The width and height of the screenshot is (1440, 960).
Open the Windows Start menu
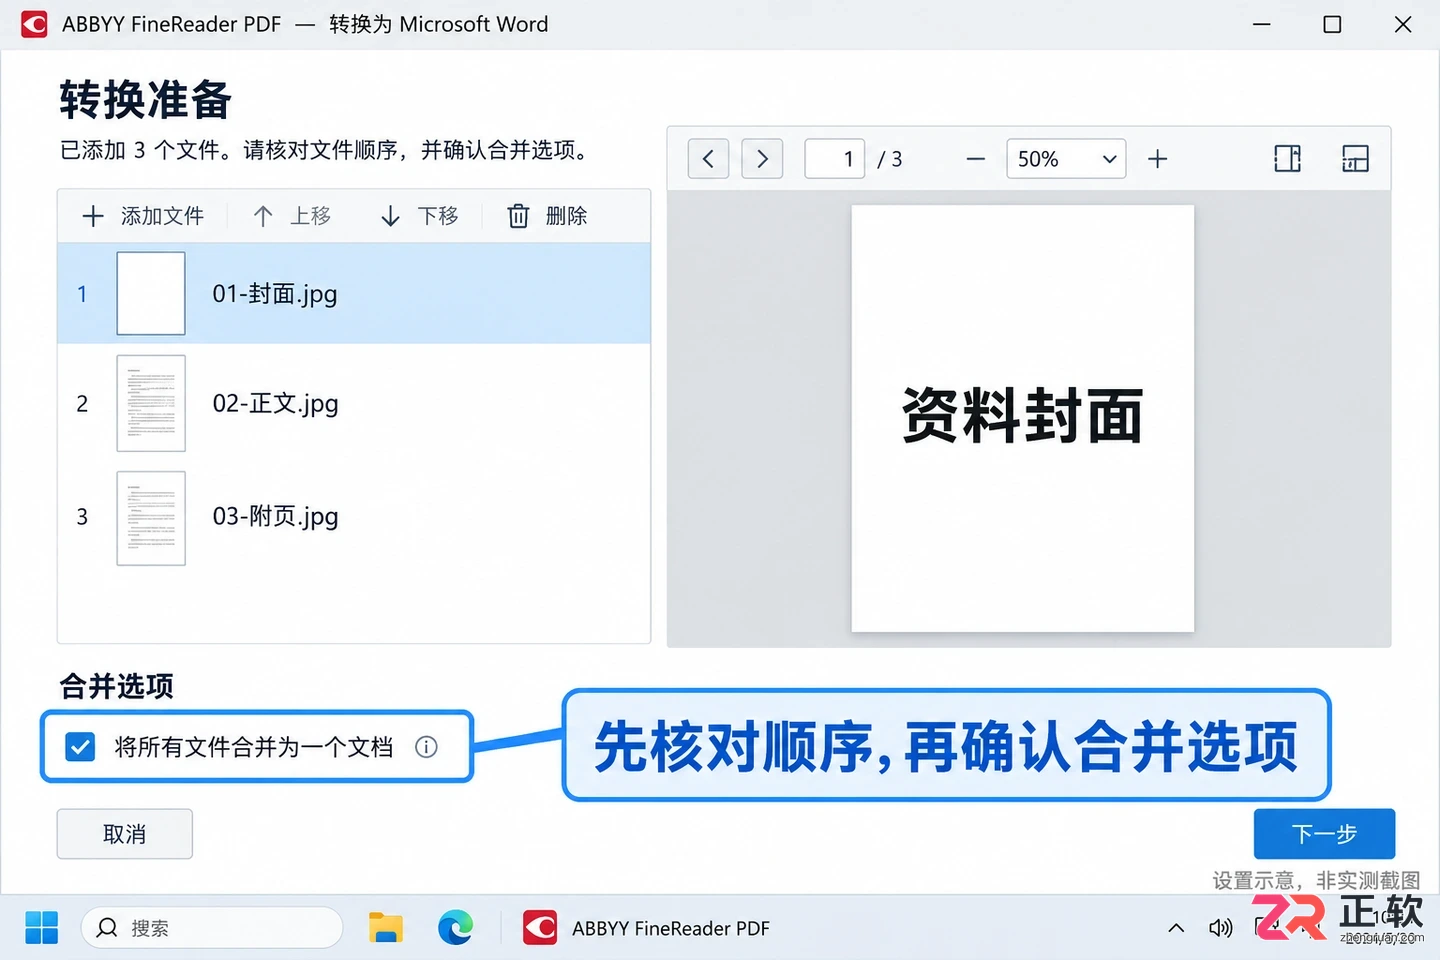pyautogui.click(x=41, y=928)
